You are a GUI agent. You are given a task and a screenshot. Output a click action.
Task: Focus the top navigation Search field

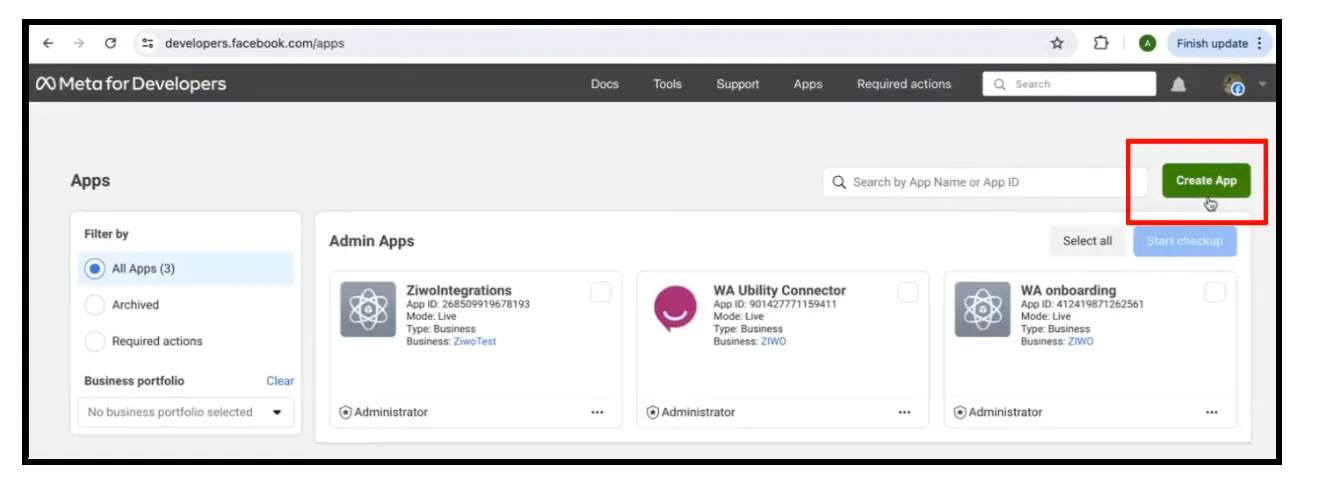click(x=1069, y=84)
